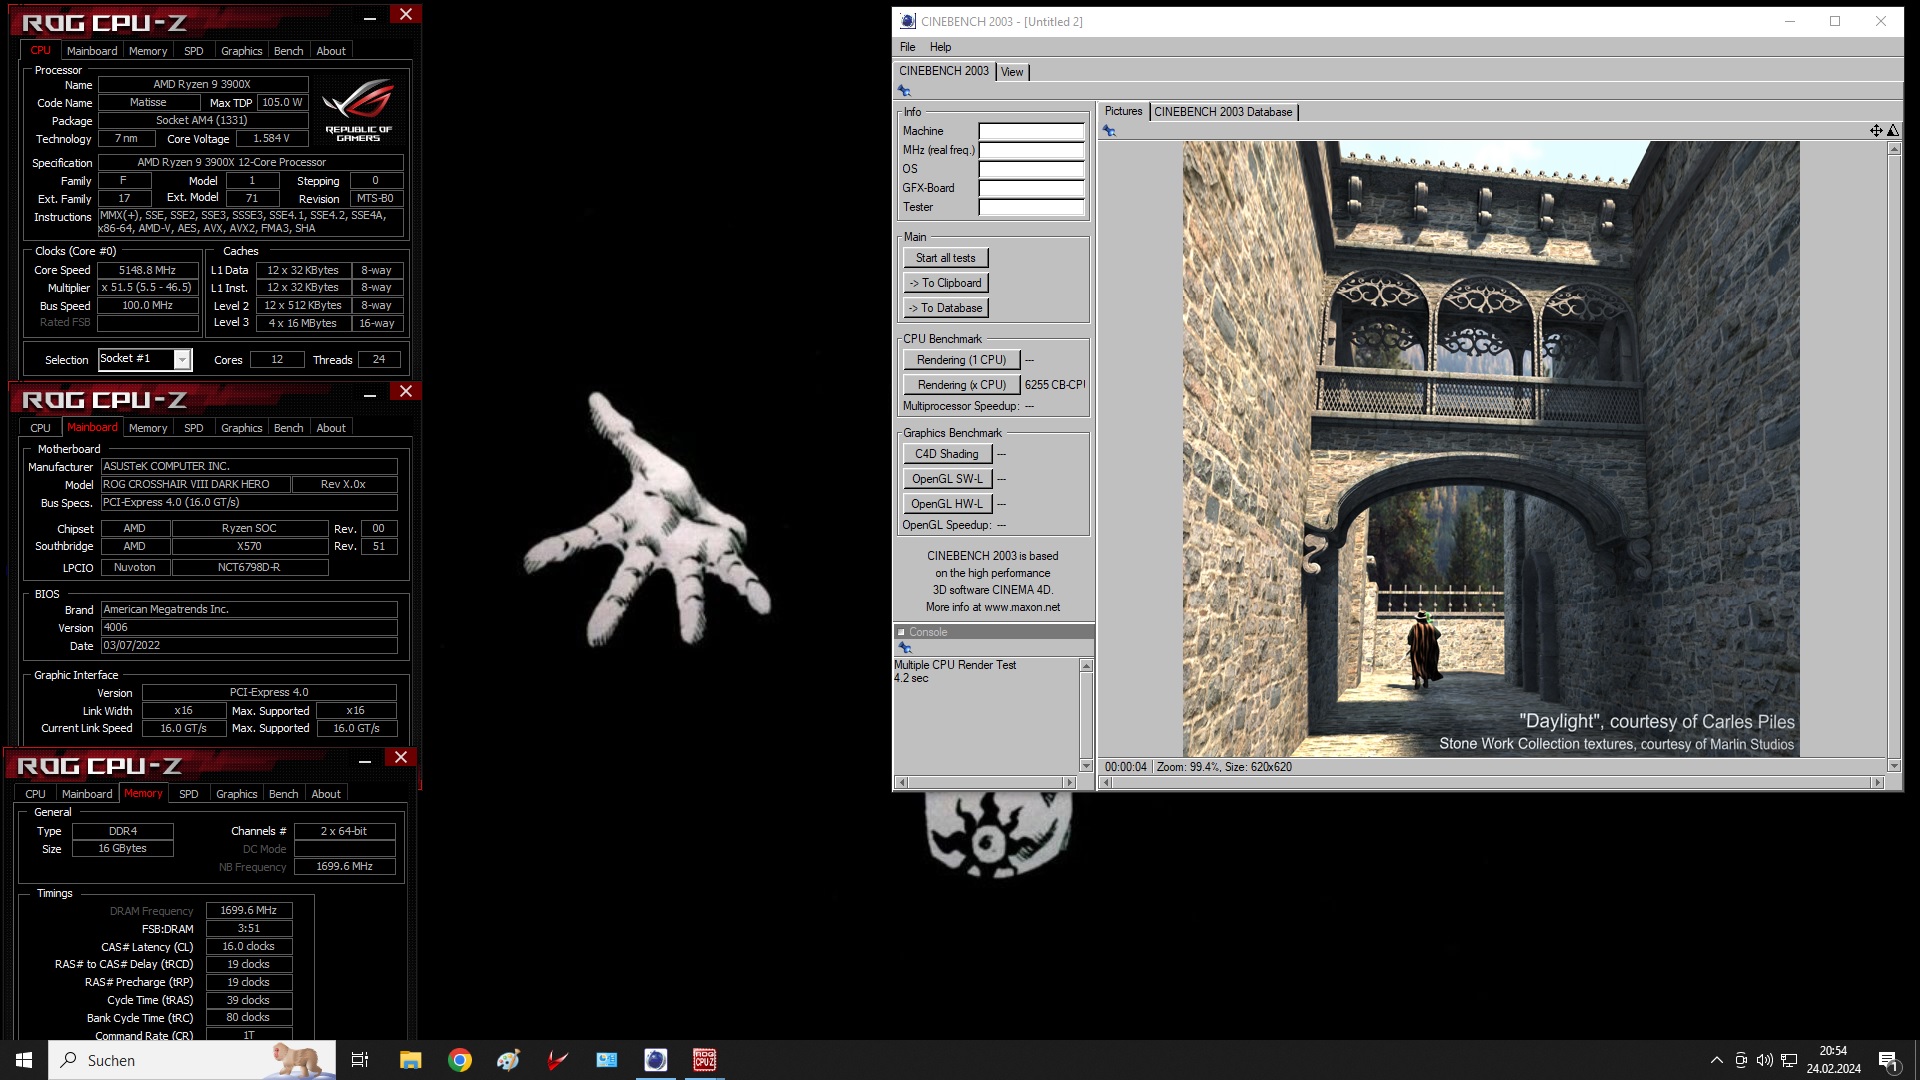Click the BIOS Date value 03/07/2022
Screen dimensions: 1920x1080
pos(249,646)
